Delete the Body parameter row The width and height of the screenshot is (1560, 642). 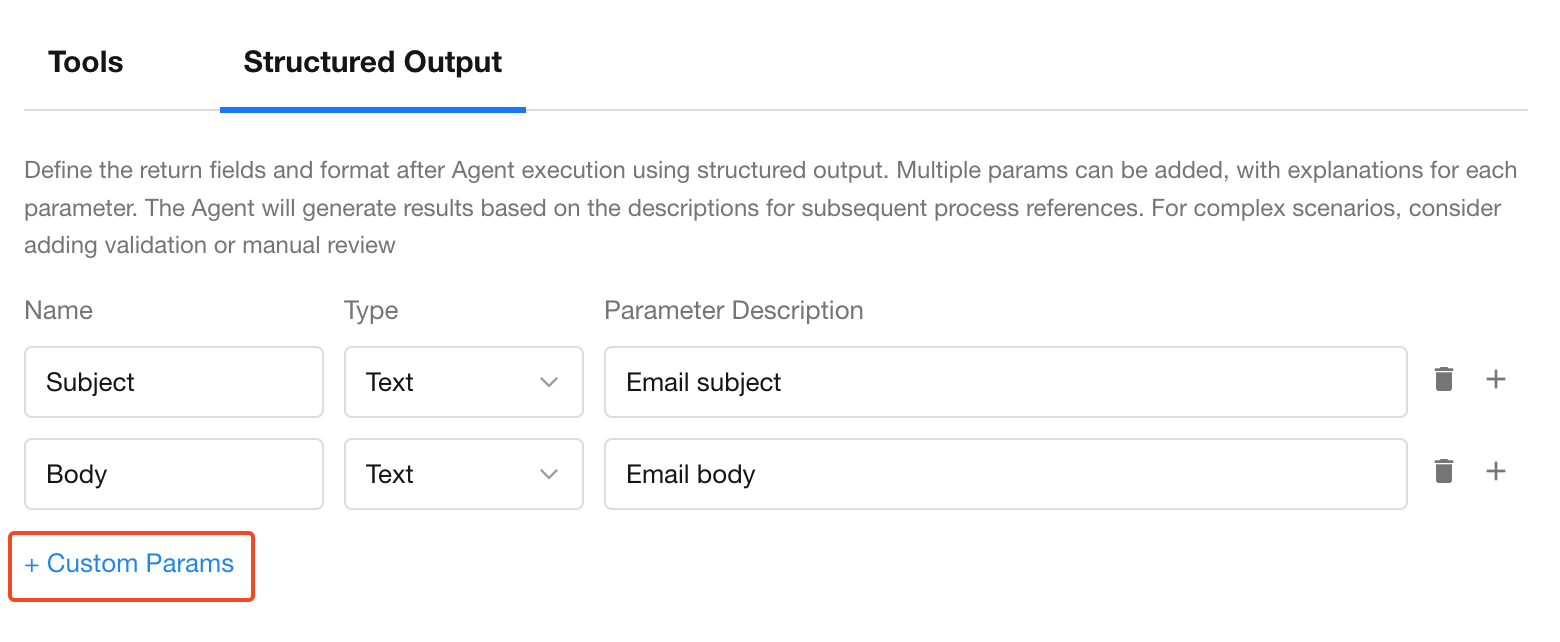pos(1443,472)
